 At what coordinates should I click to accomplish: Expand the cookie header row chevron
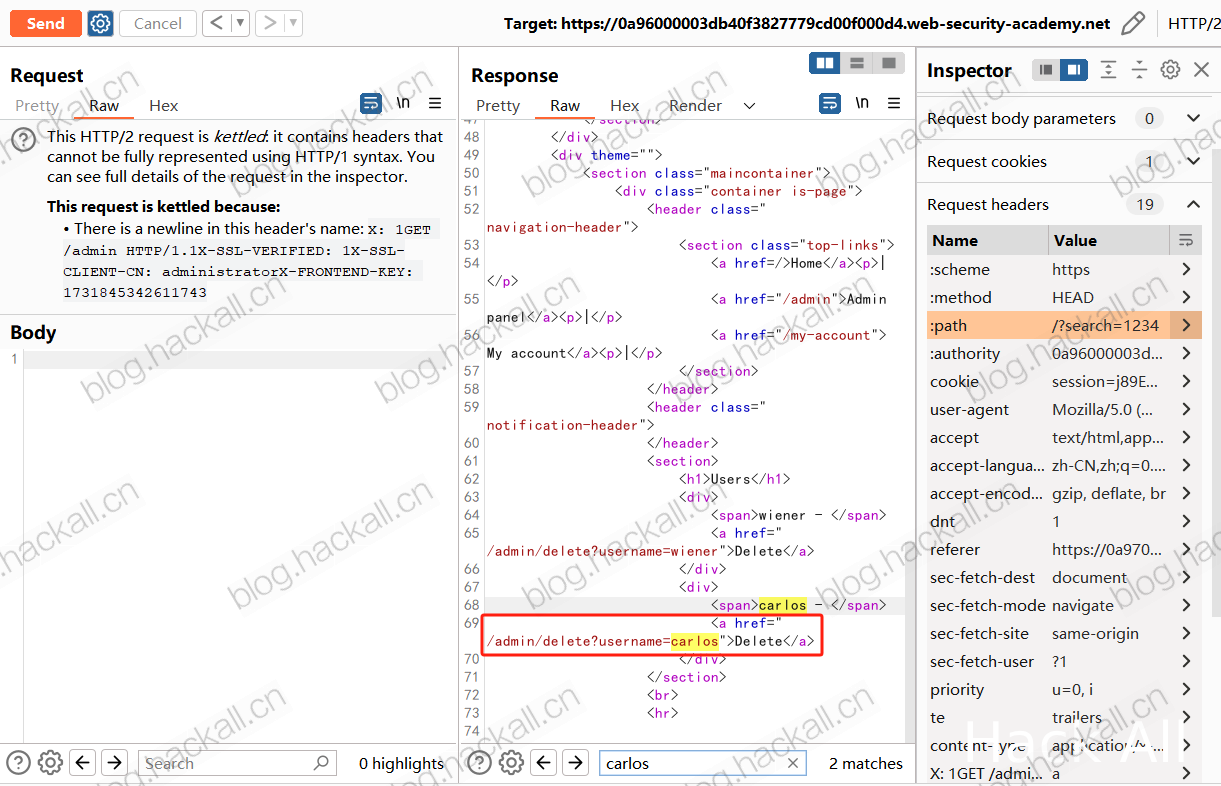tap(1186, 381)
